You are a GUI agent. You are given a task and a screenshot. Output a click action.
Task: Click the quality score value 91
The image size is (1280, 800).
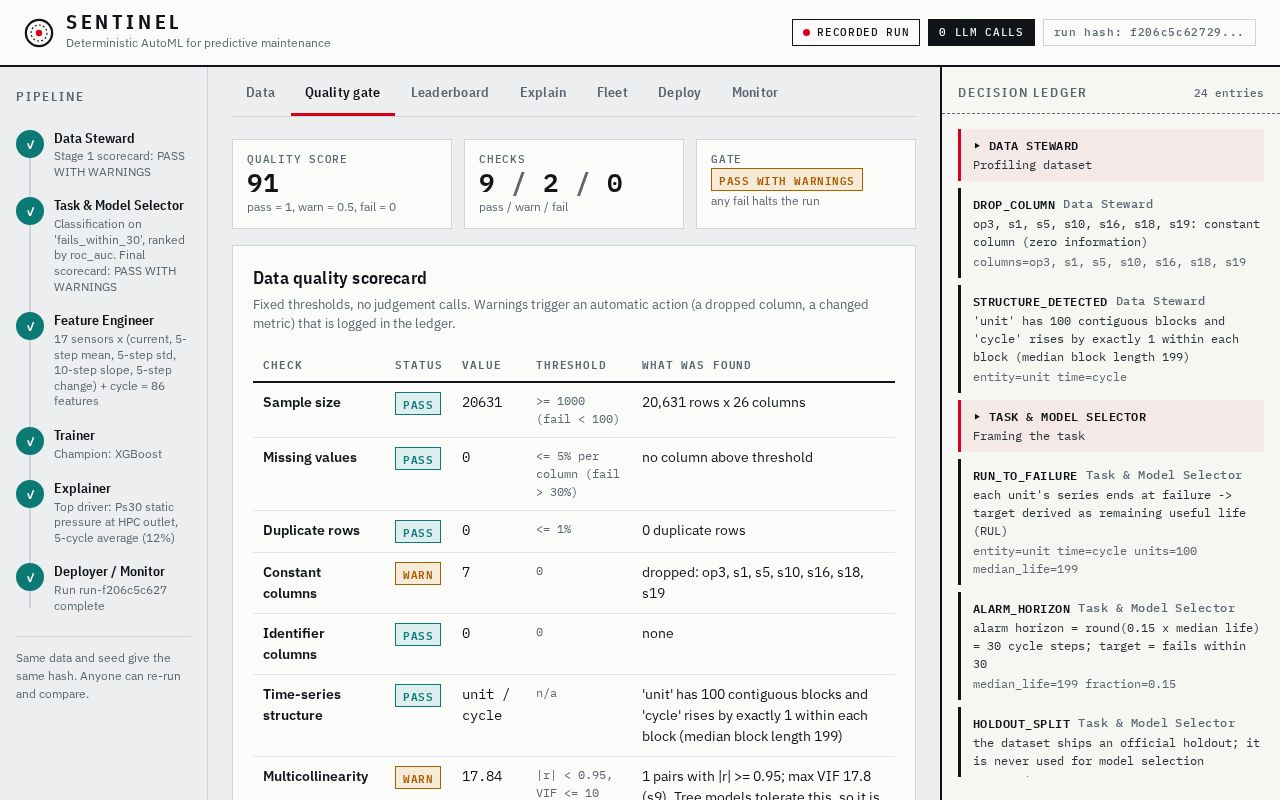[x=263, y=183]
